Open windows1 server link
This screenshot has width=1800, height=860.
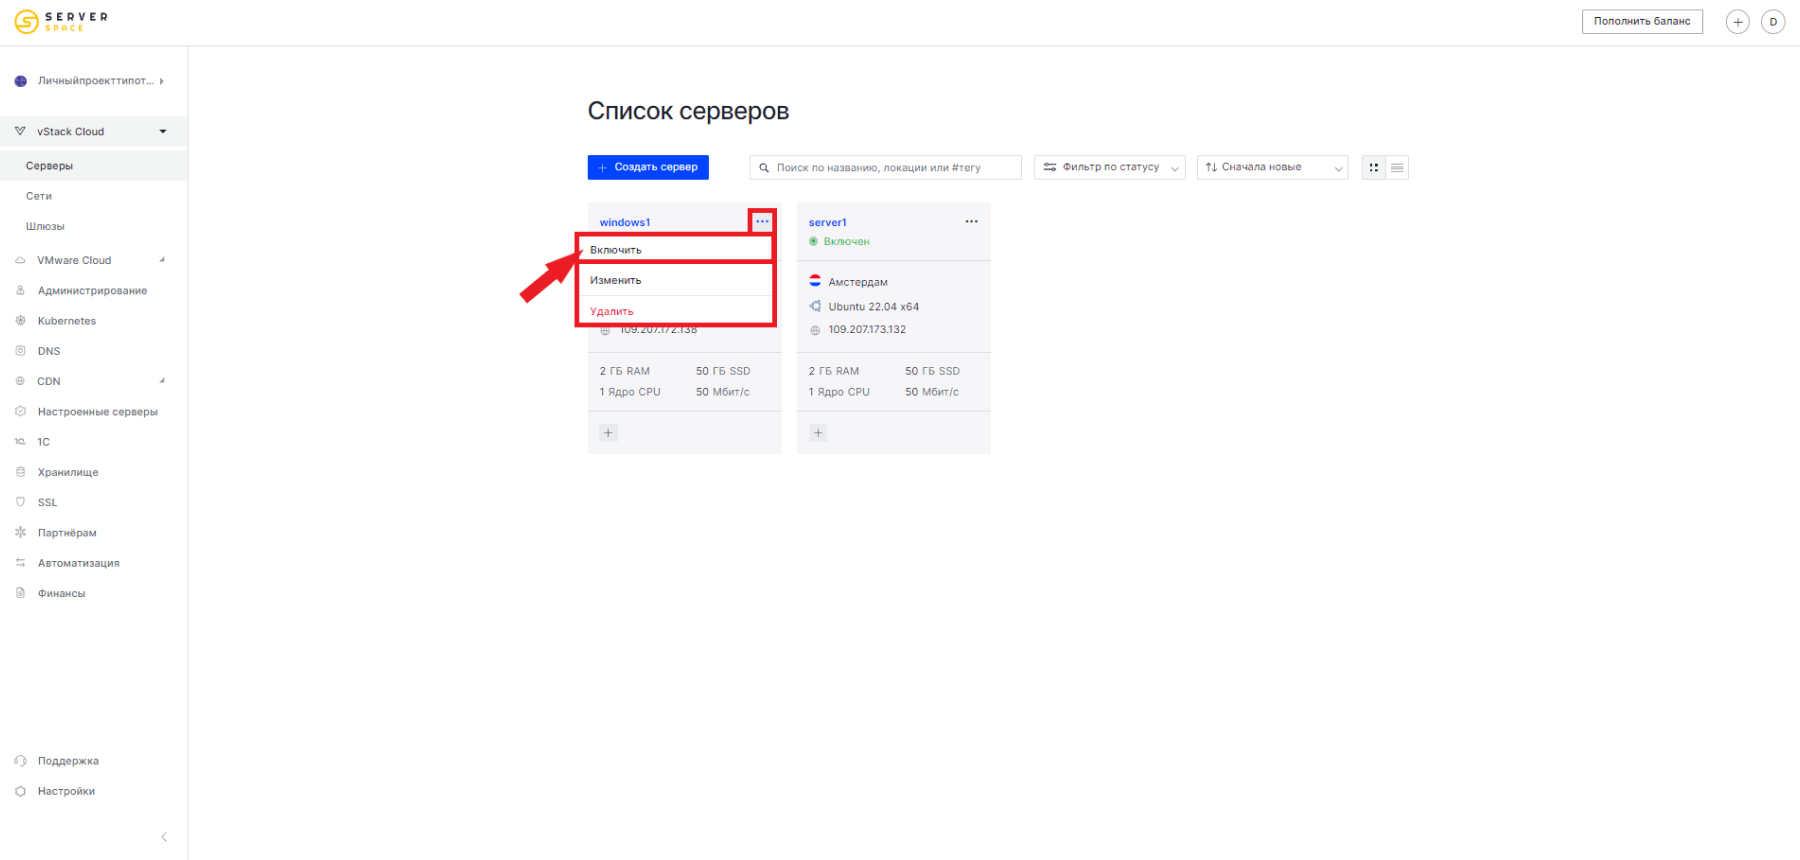(625, 222)
